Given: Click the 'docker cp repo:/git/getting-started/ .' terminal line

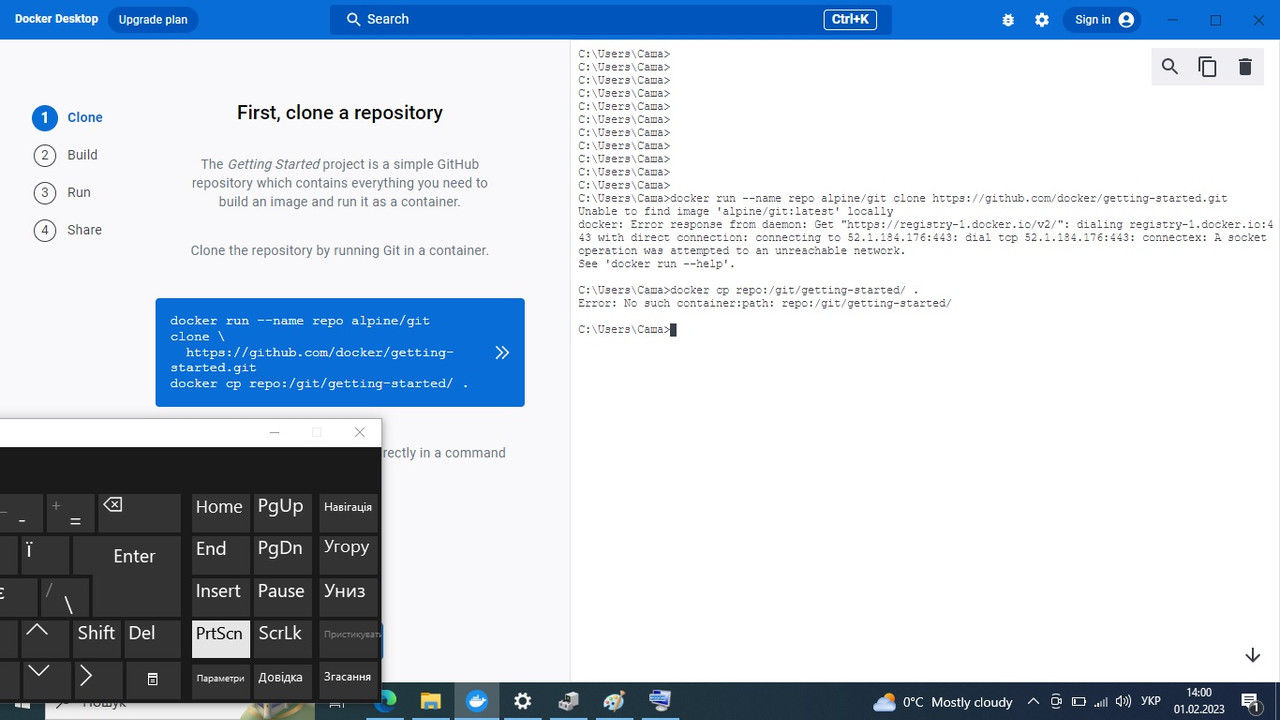Looking at the screenshot, I should 749,290.
